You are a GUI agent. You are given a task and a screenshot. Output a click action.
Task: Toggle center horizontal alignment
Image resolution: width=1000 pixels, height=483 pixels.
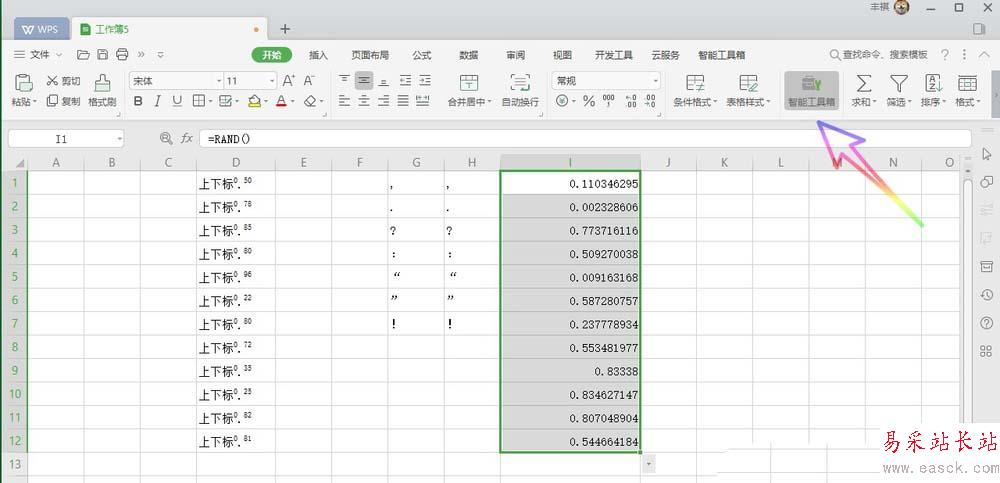[x=364, y=101]
